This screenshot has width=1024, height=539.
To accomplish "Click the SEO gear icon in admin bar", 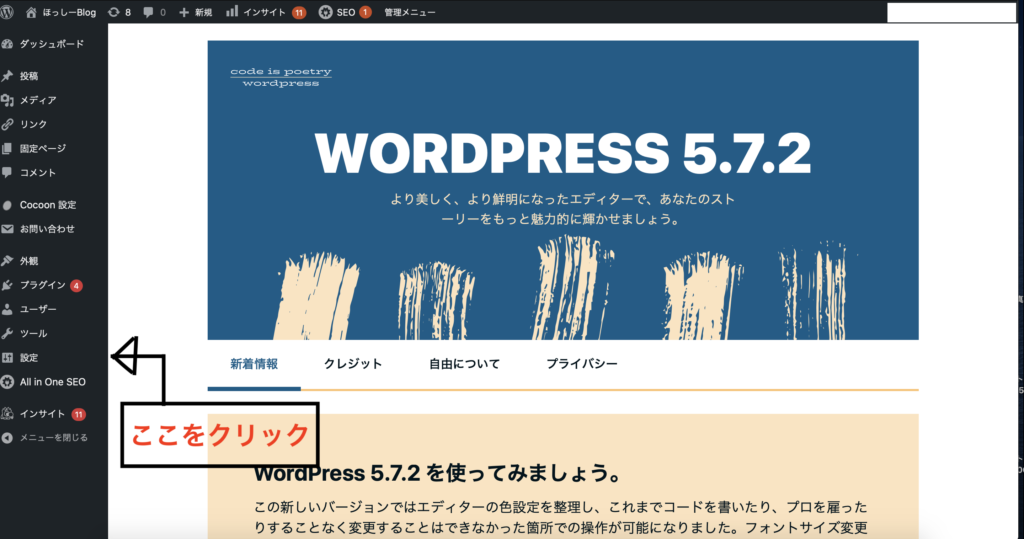I will (x=325, y=12).
